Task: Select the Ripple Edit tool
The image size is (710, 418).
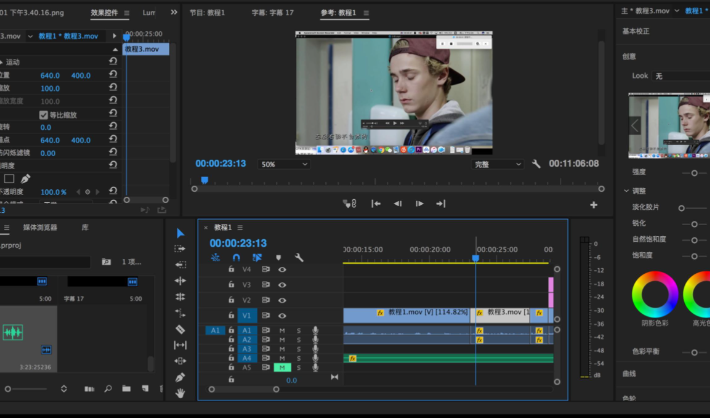Action: click(181, 281)
